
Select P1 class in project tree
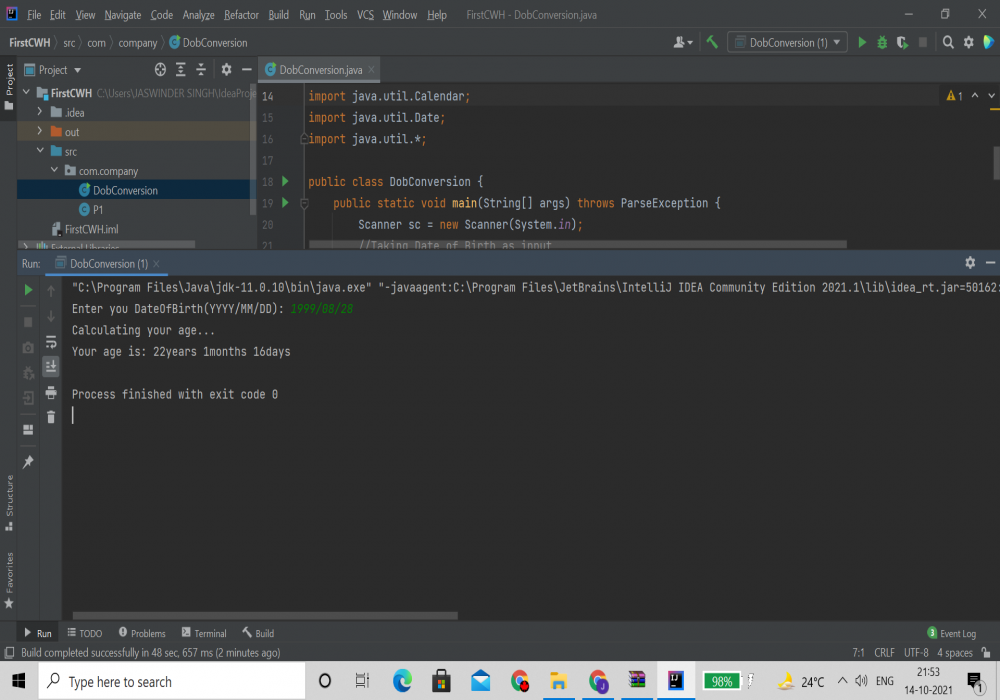coord(98,210)
